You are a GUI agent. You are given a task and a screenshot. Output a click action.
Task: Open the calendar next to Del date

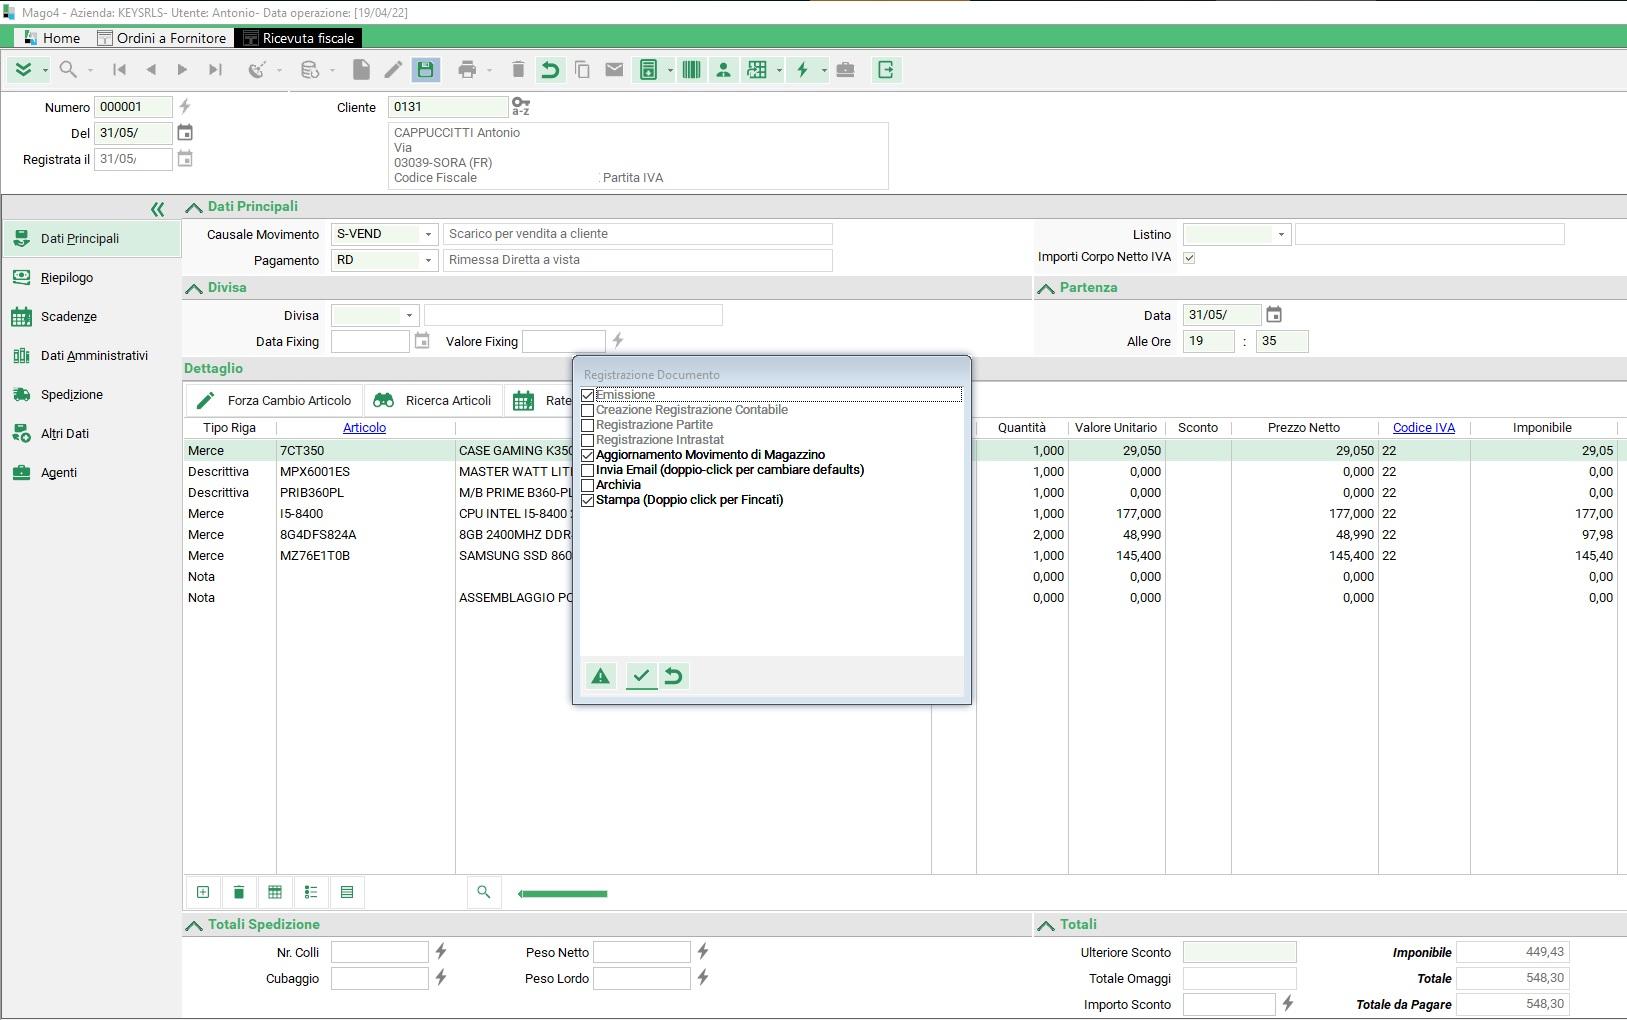pos(185,133)
